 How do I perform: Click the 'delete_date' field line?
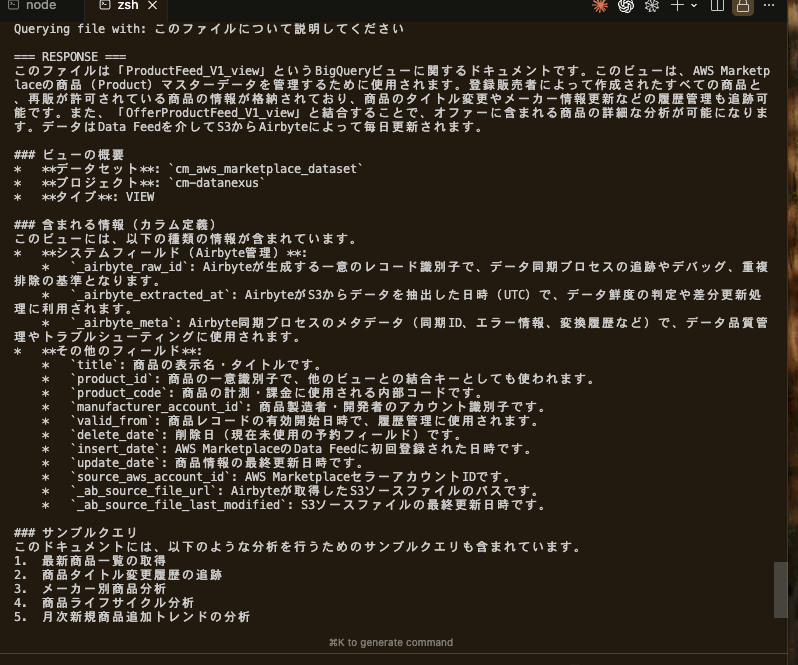pyautogui.click(x=251, y=435)
